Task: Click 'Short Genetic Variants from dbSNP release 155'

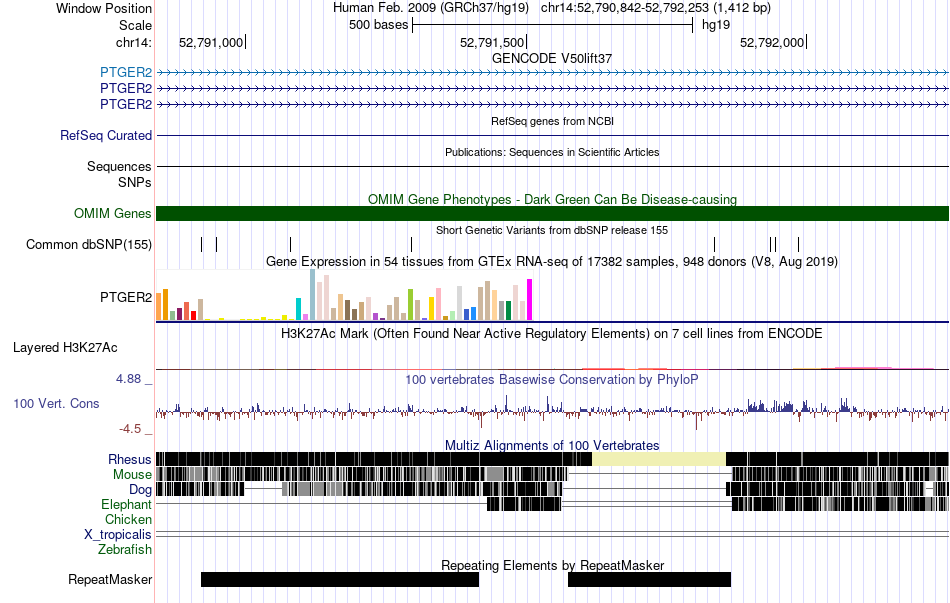Action: click(x=552, y=230)
